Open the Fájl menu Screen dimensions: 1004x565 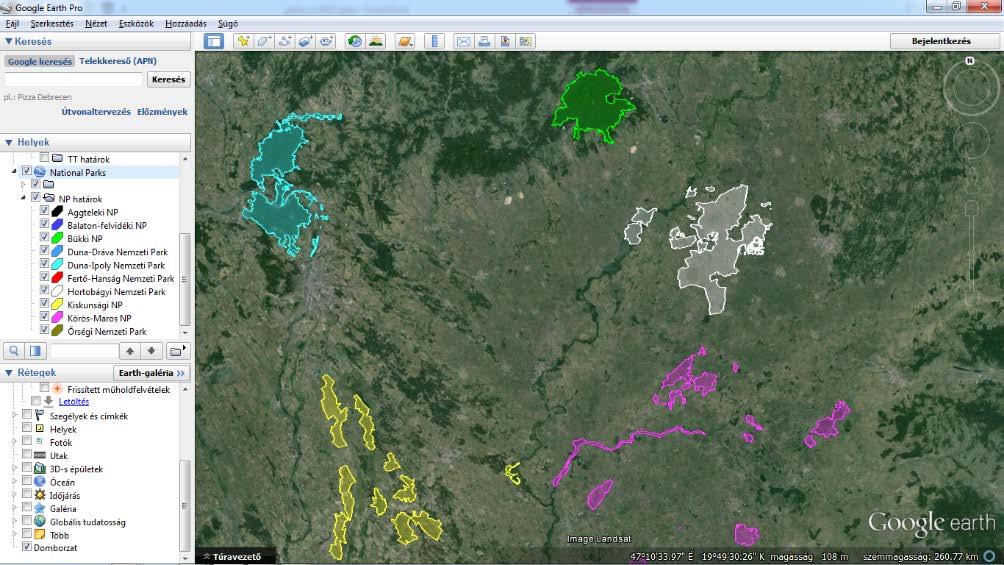[x=12, y=24]
